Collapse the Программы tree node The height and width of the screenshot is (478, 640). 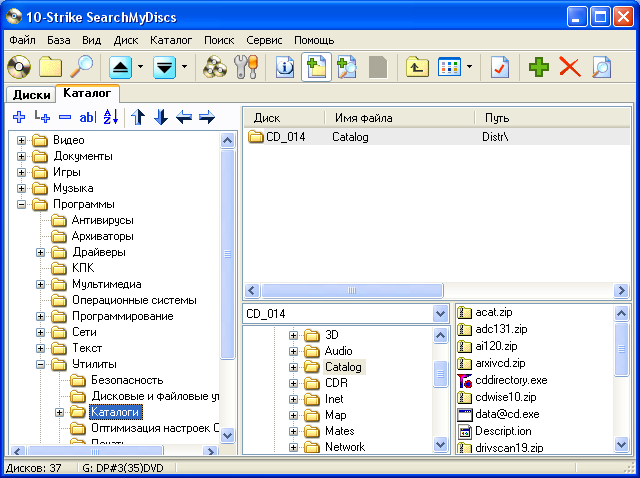[22, 204]
